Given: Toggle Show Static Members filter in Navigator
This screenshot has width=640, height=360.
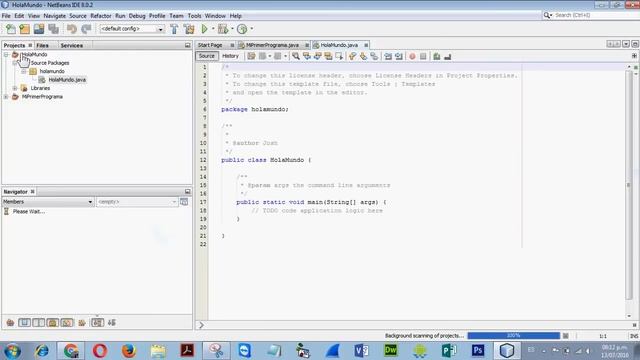Looking at the screenshot, I should (39, 323).
